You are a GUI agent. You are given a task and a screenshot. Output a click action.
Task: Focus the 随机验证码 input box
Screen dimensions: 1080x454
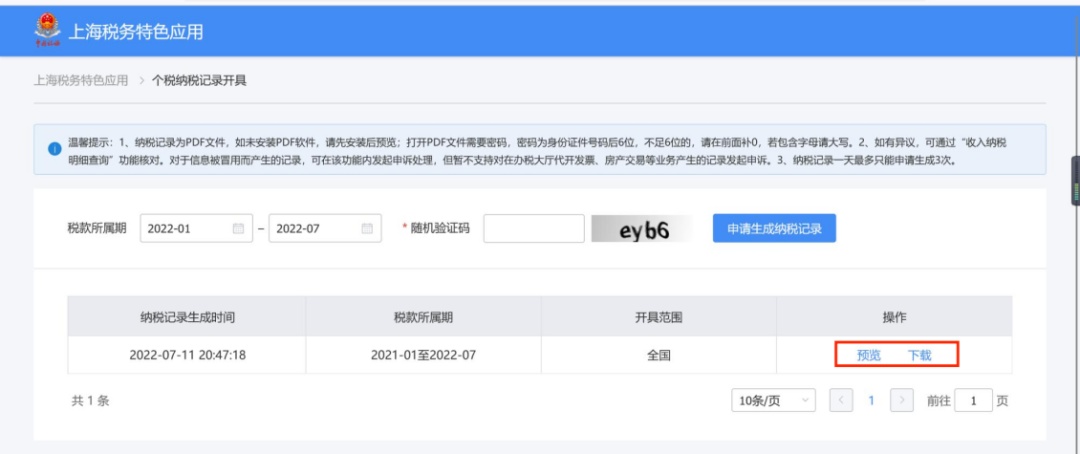(533, 229)
